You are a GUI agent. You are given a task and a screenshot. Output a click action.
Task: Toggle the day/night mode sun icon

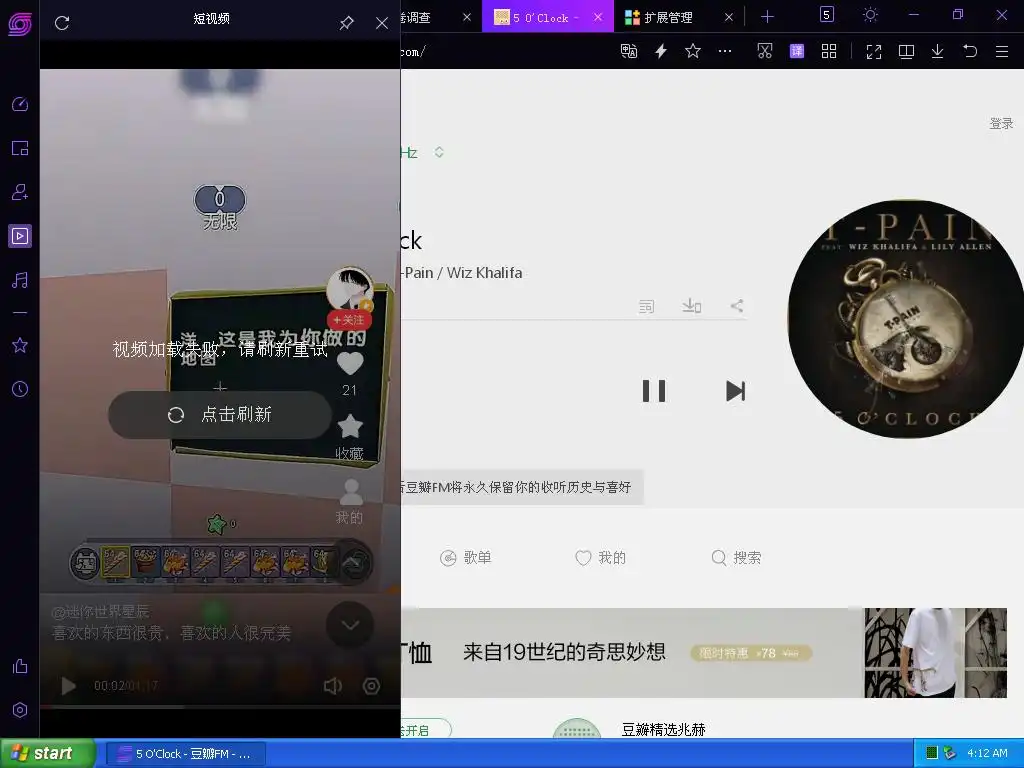871,14
